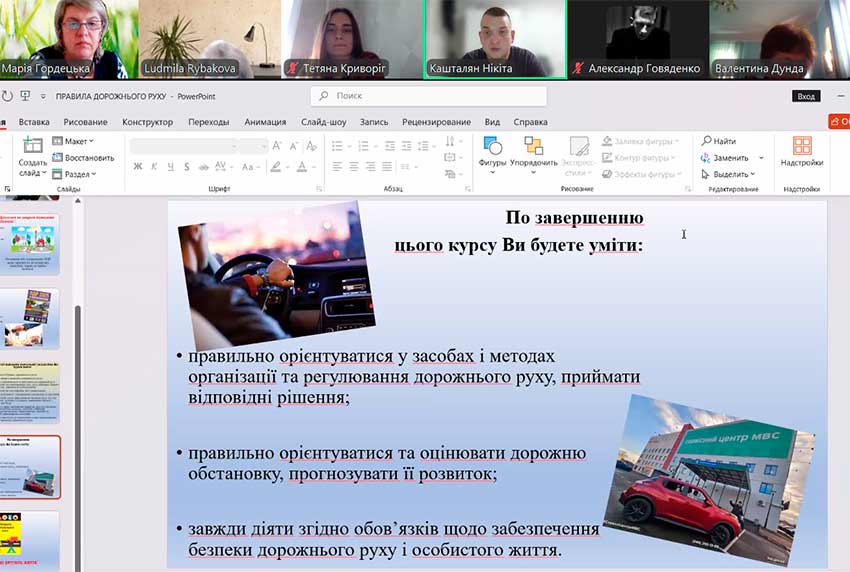Expand the Макет layout dropdown
850x572 pixels.
pos(73,141)
